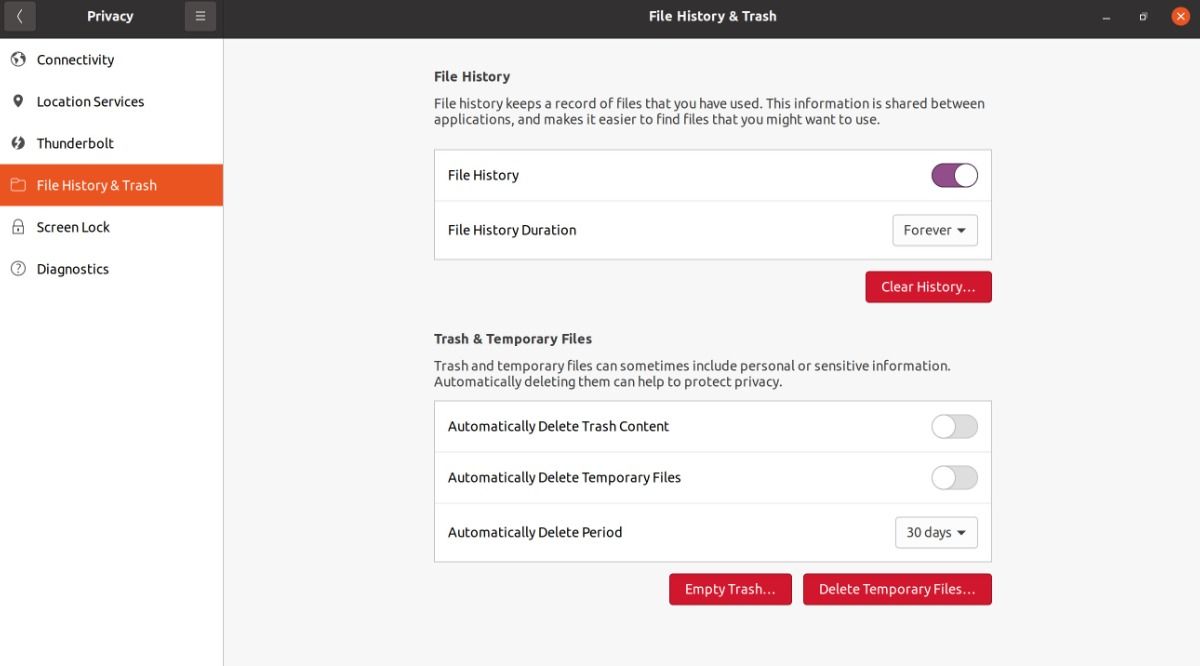Open the Location Services panel

tap(90, 101)
